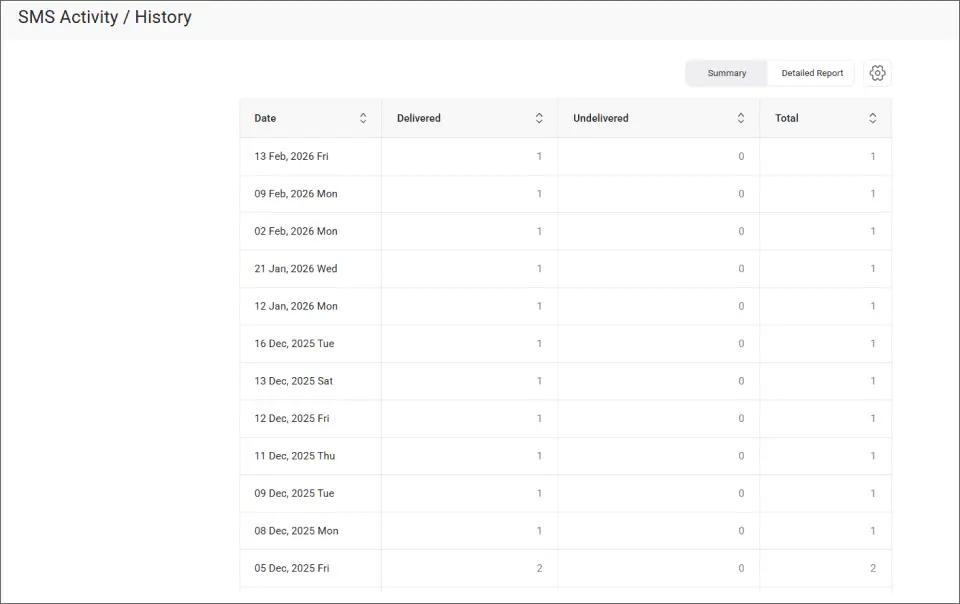Expand sorting options on the Date header
Image resolution: width=960 pixels, height=604 pixels.
(x=364, y=117)
